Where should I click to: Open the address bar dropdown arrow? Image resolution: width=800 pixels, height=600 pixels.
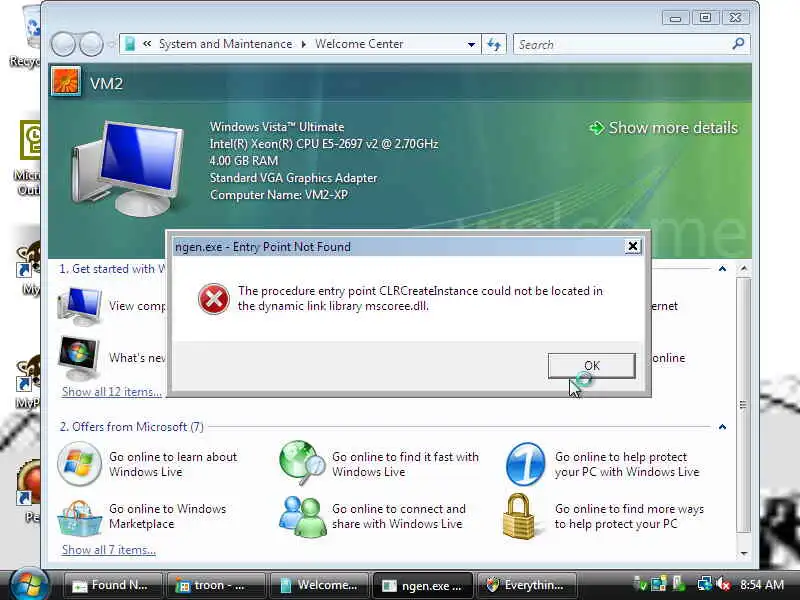(471, 44)
